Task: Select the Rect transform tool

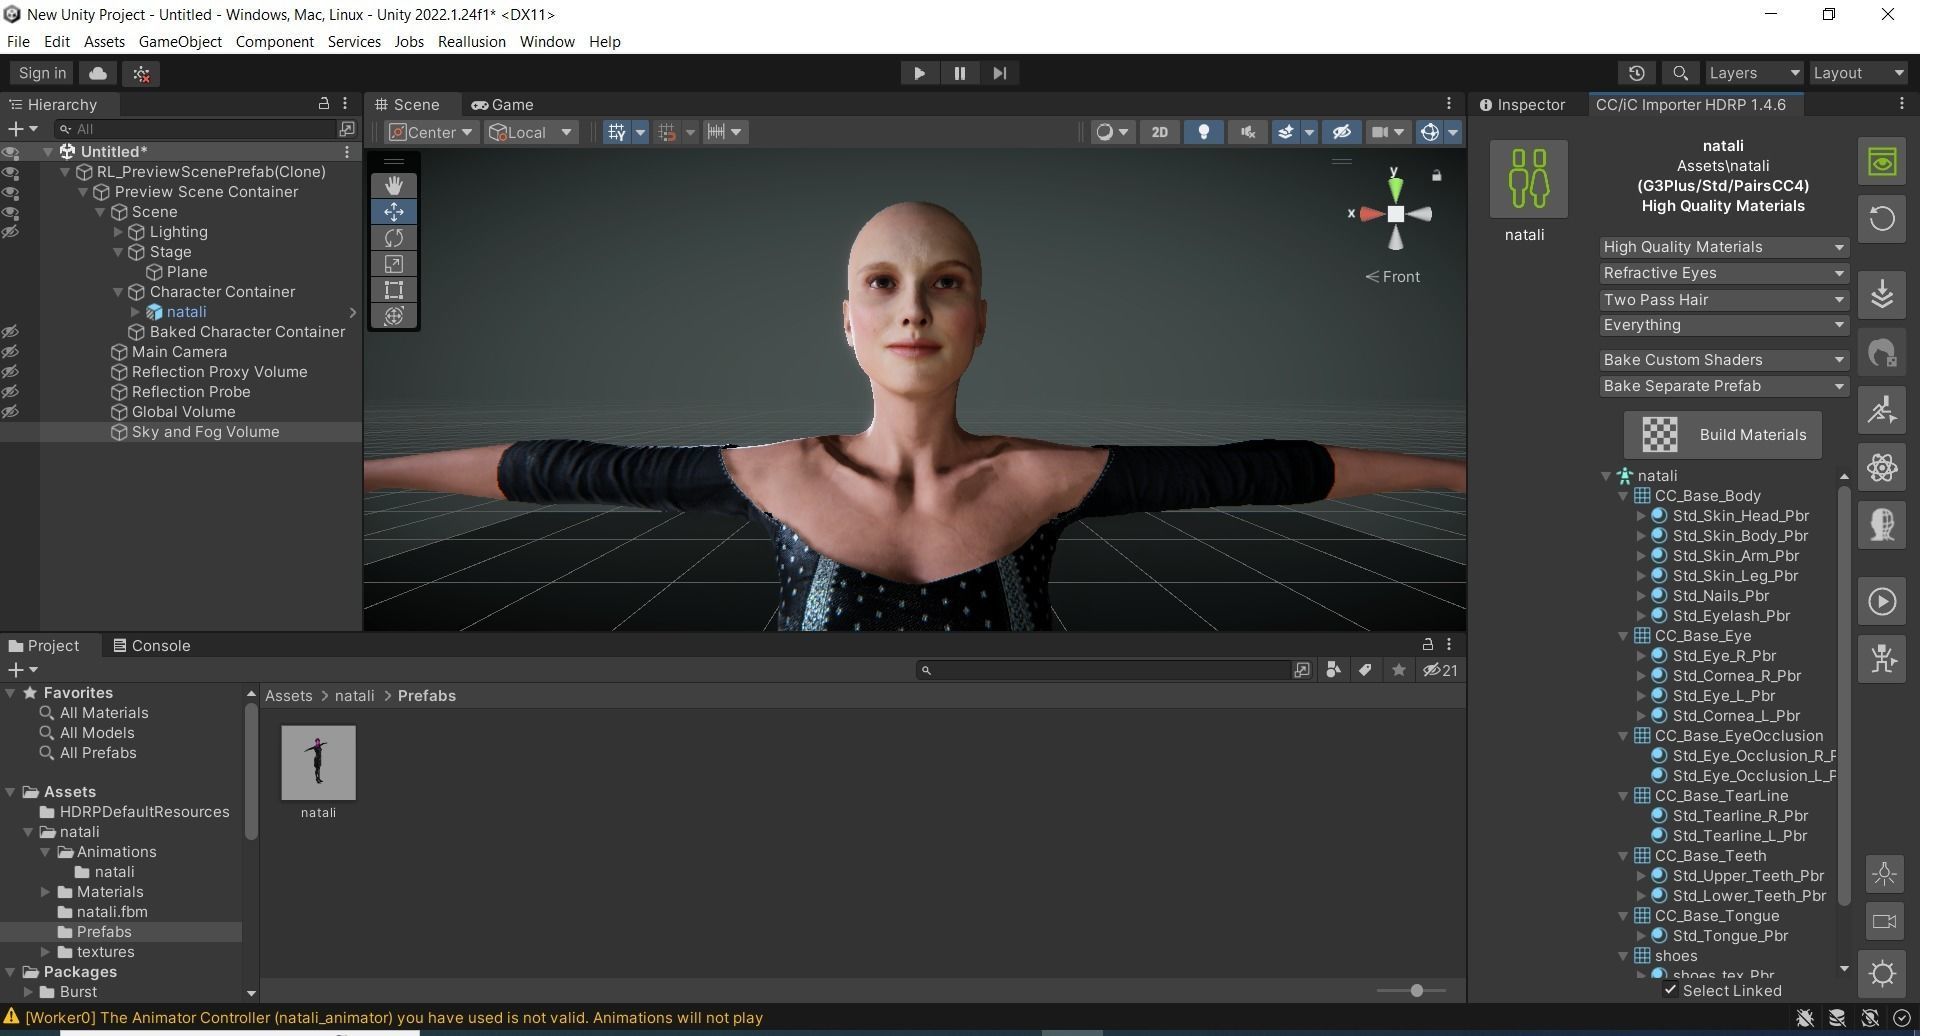Action: [x=393, y=290]
